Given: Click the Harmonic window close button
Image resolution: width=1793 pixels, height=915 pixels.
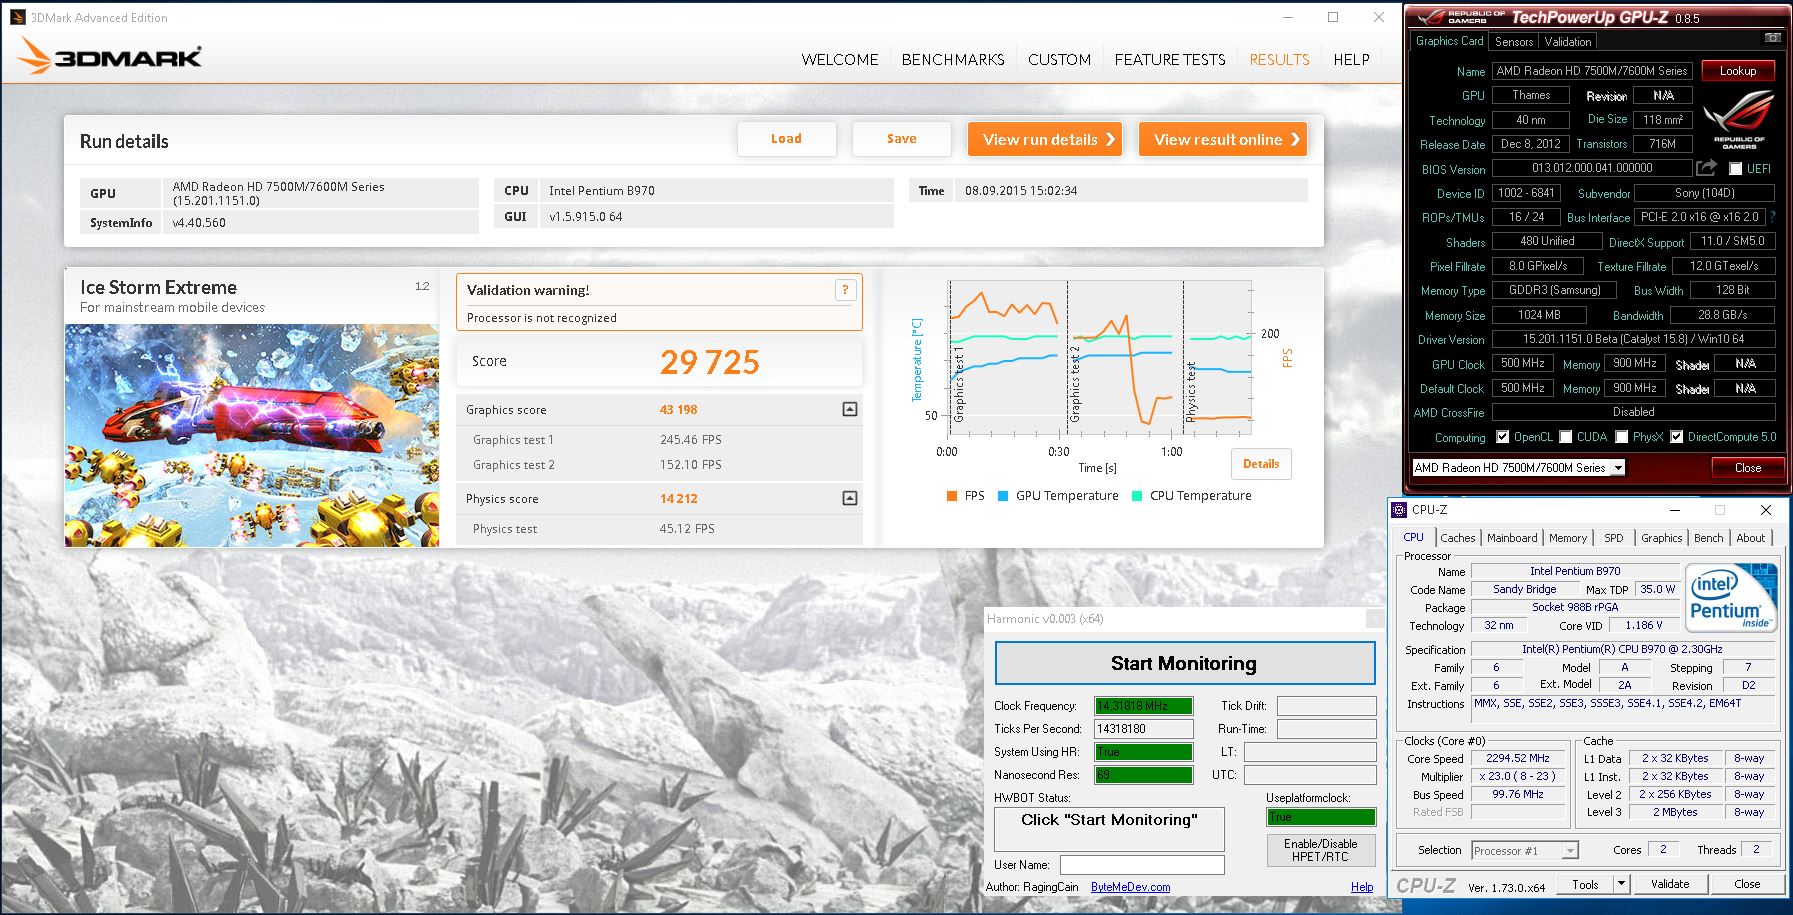Looking at the screenshot, I should [x=1375, y=619].
